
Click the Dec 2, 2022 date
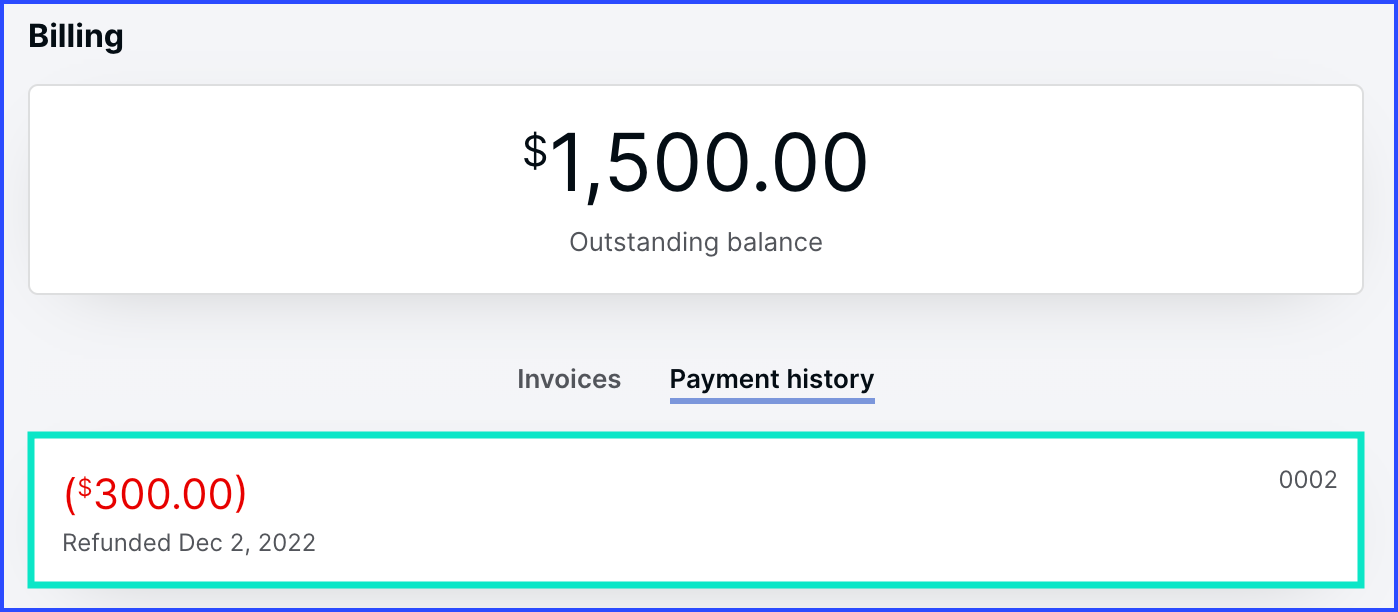coord(247,543)
